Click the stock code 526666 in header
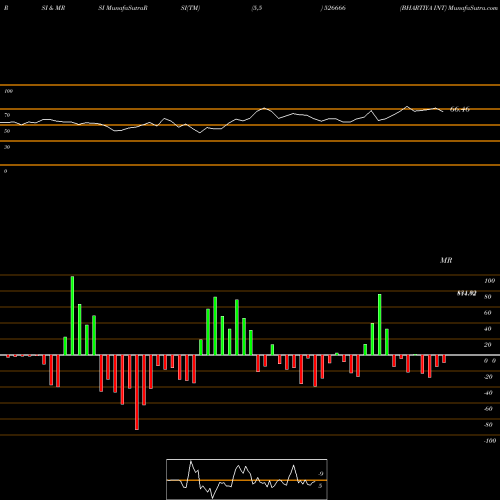 [334, 8]
